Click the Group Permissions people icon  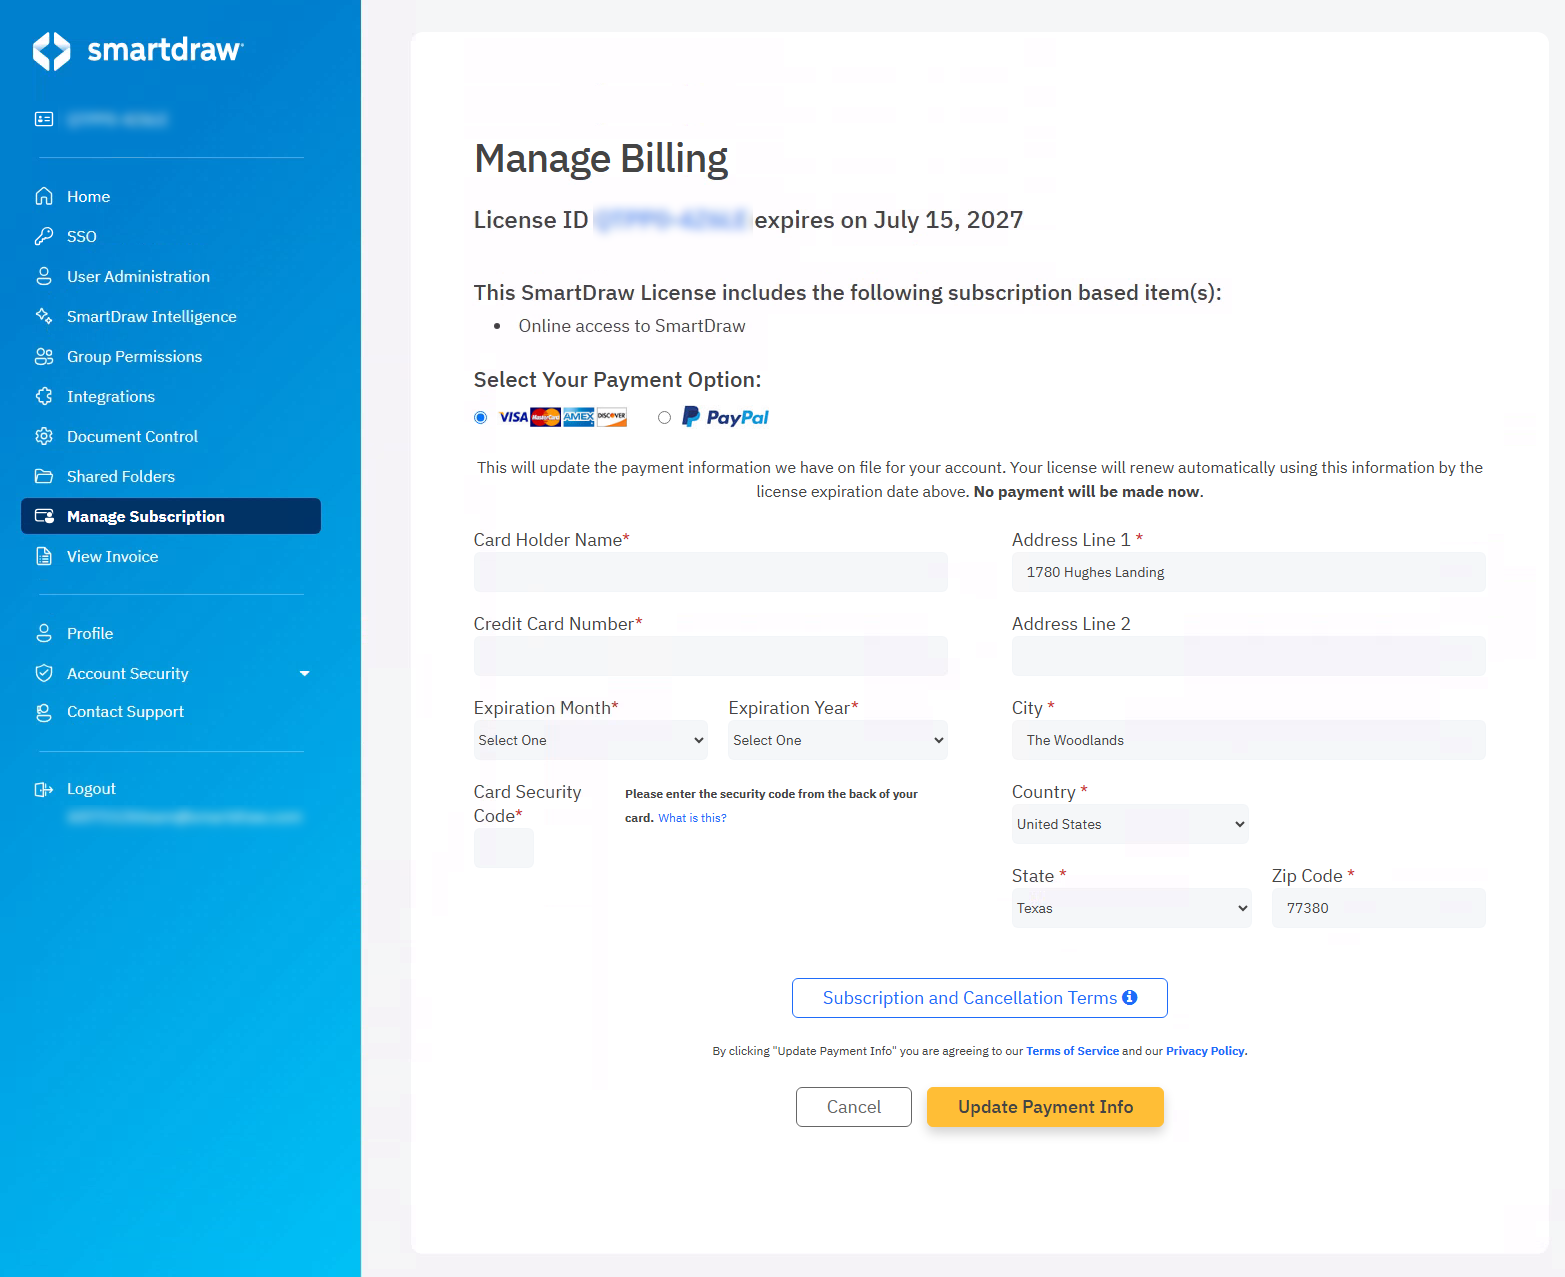coord(44,356)
